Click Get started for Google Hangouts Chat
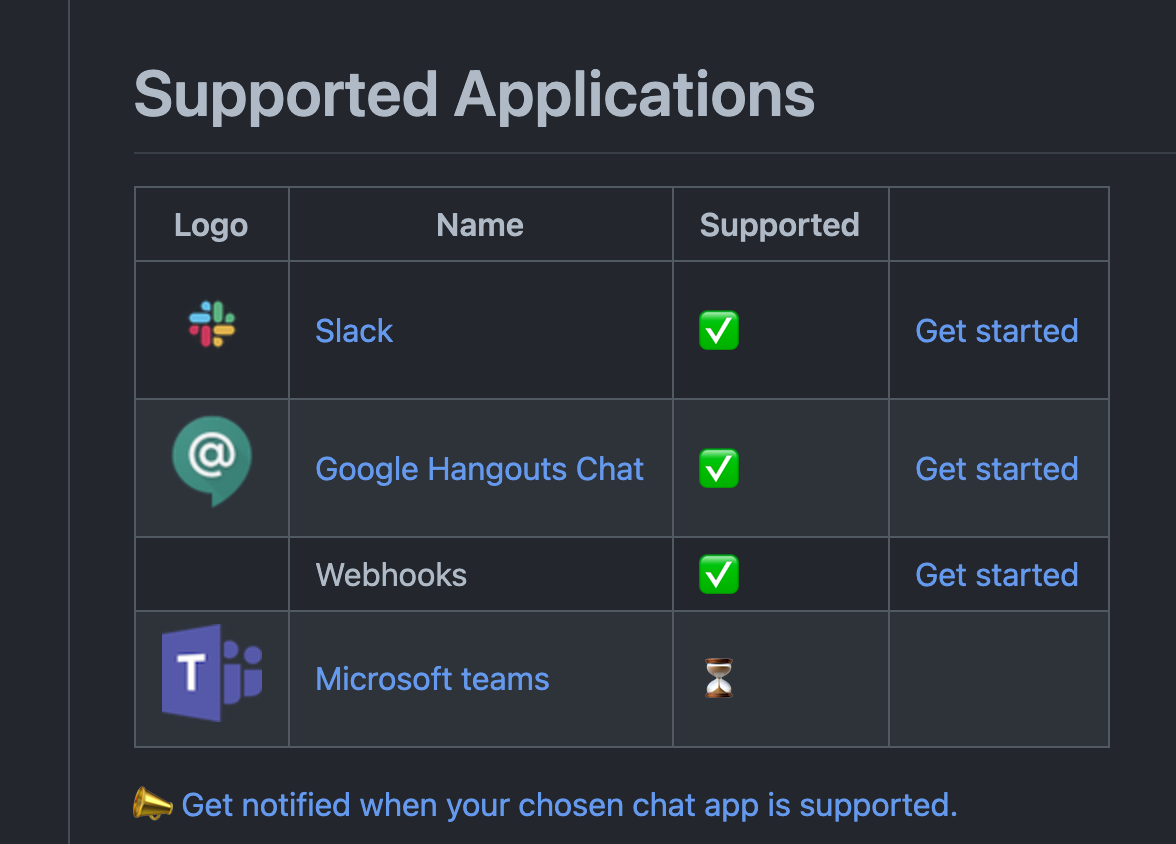The width and height of the screenshot is (1176, 844). click(x=997, y=469)
